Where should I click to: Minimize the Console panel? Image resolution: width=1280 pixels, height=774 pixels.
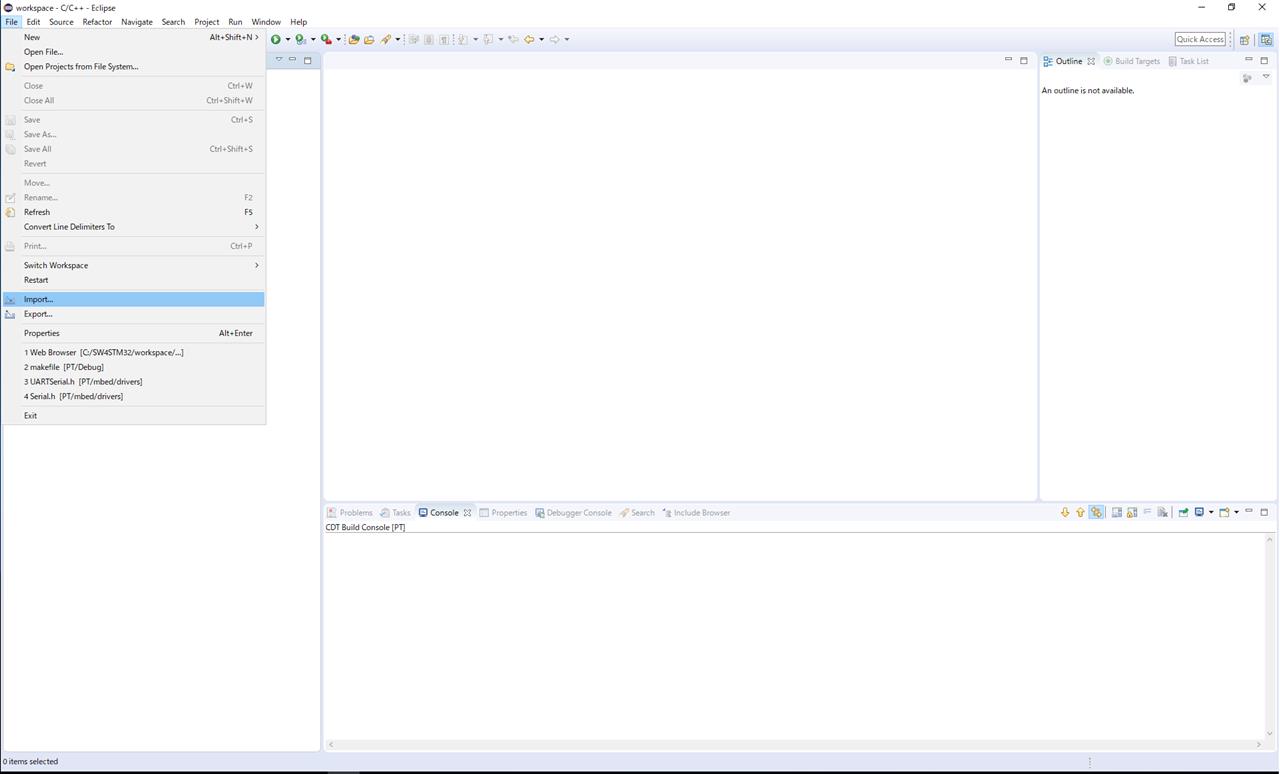[x=1248, y=511]
